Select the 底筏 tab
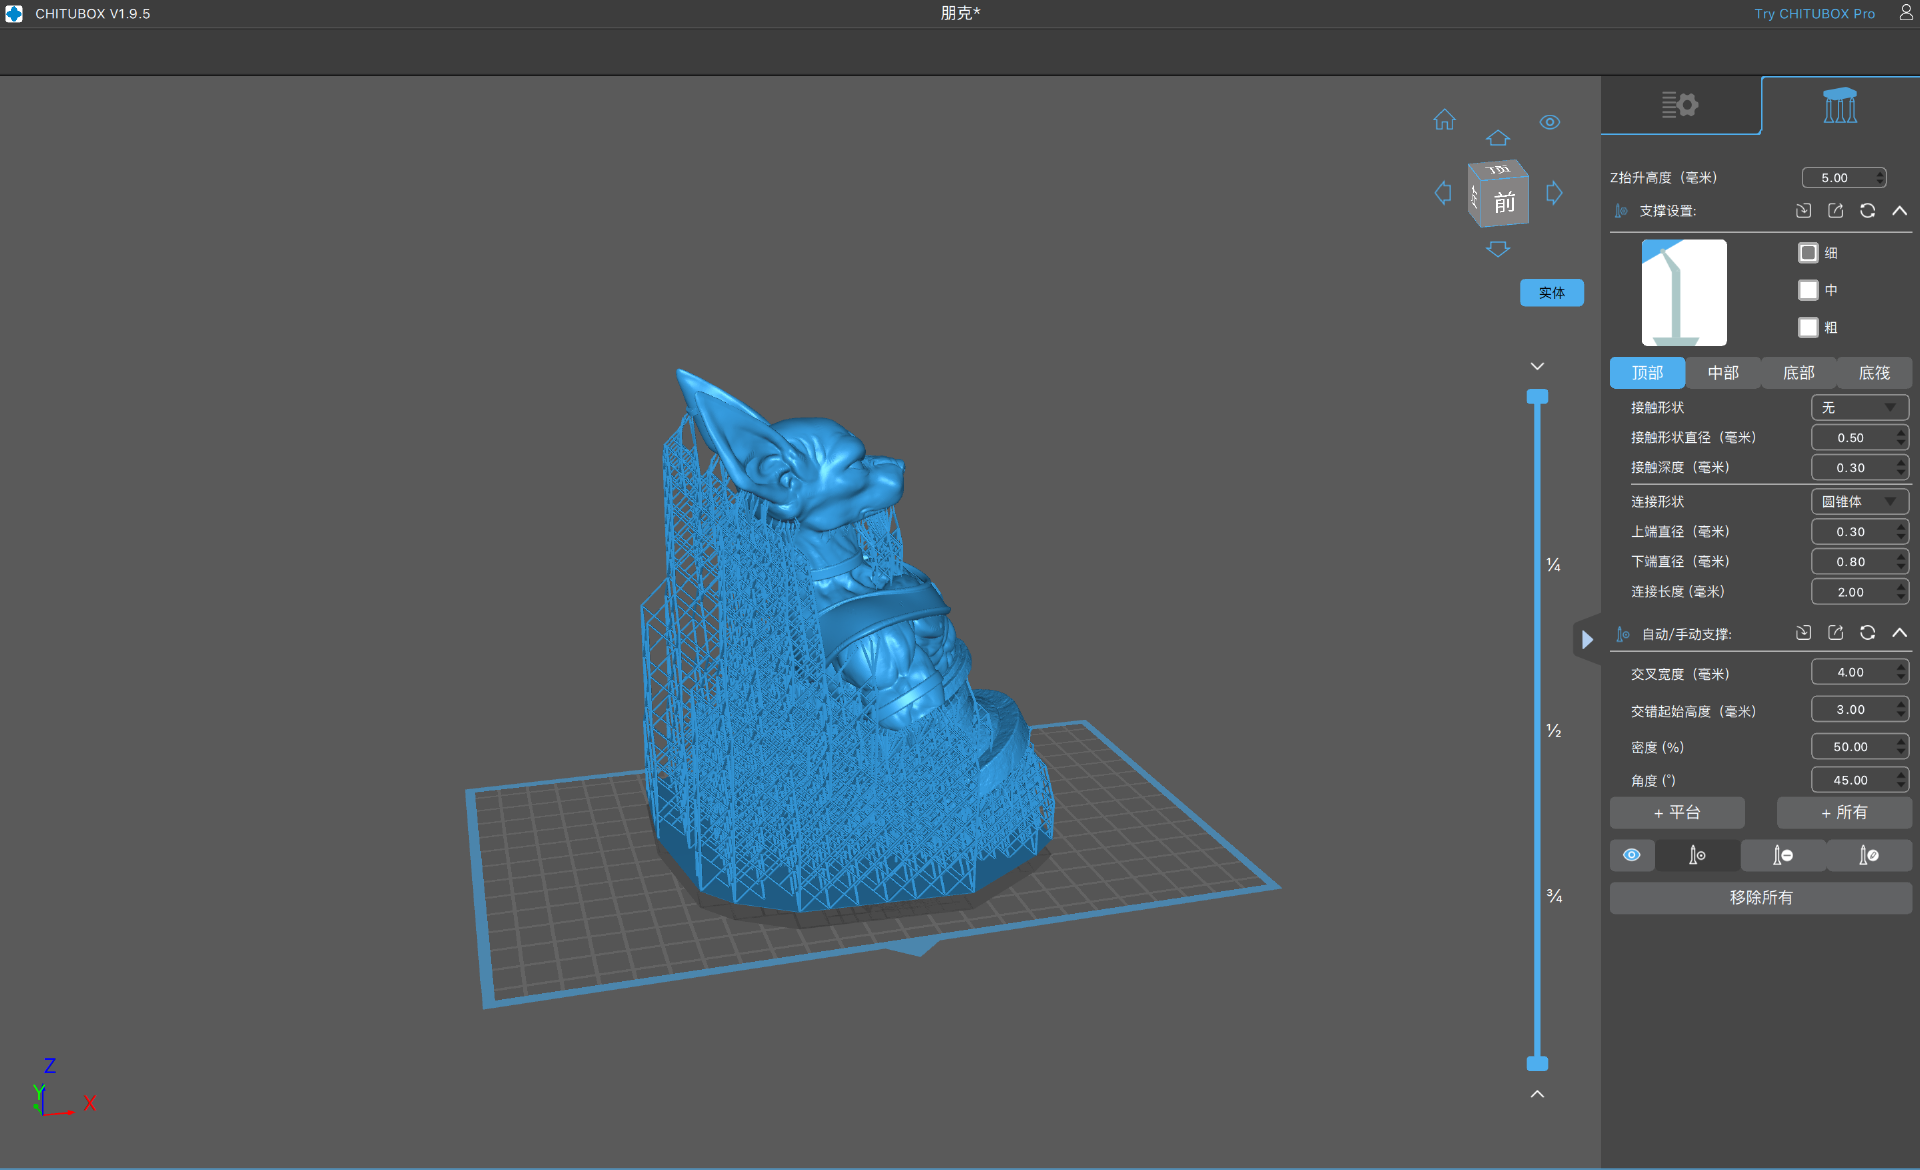This screenshot has width=1920, height=1170. tap(1874, 373)
